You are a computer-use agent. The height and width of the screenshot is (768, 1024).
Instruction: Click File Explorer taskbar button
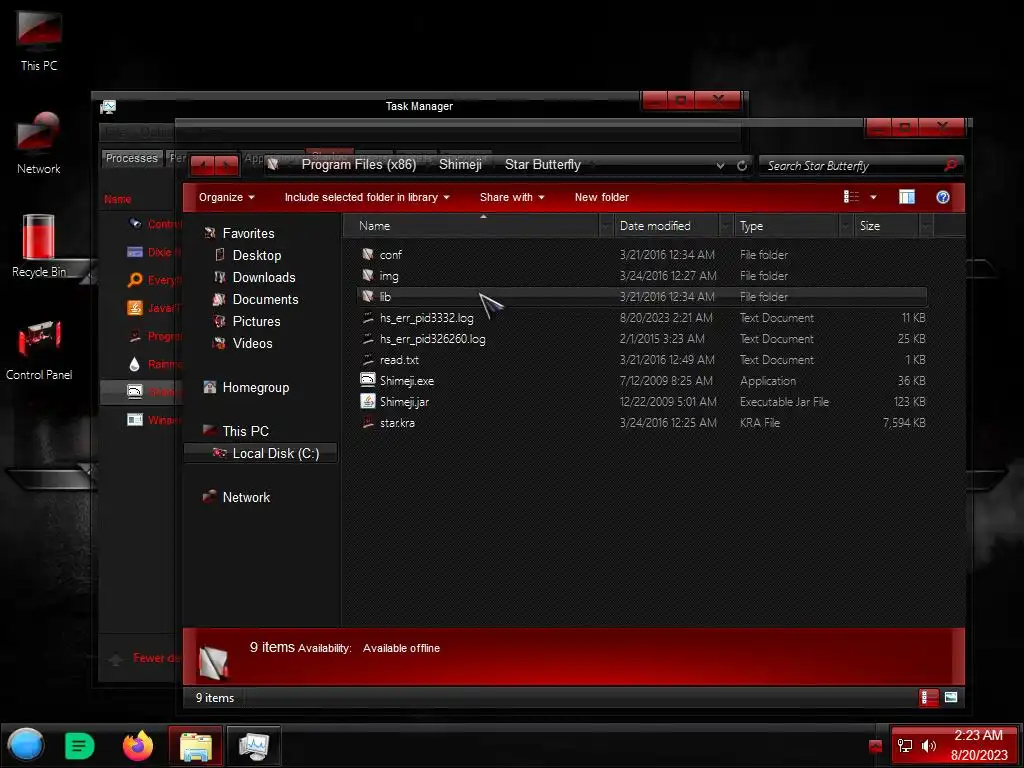[x=195, y=745]
